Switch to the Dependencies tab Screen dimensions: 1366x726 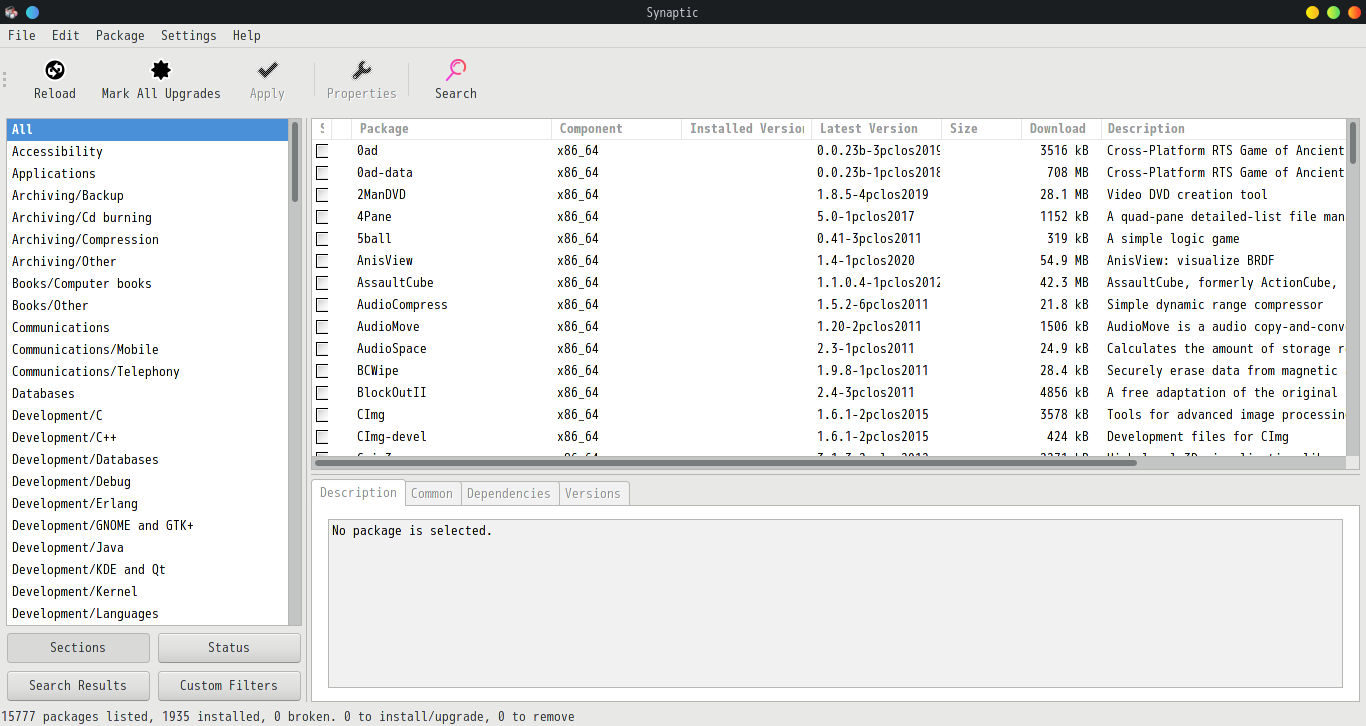pyautogui.click(x=509, y=493)
